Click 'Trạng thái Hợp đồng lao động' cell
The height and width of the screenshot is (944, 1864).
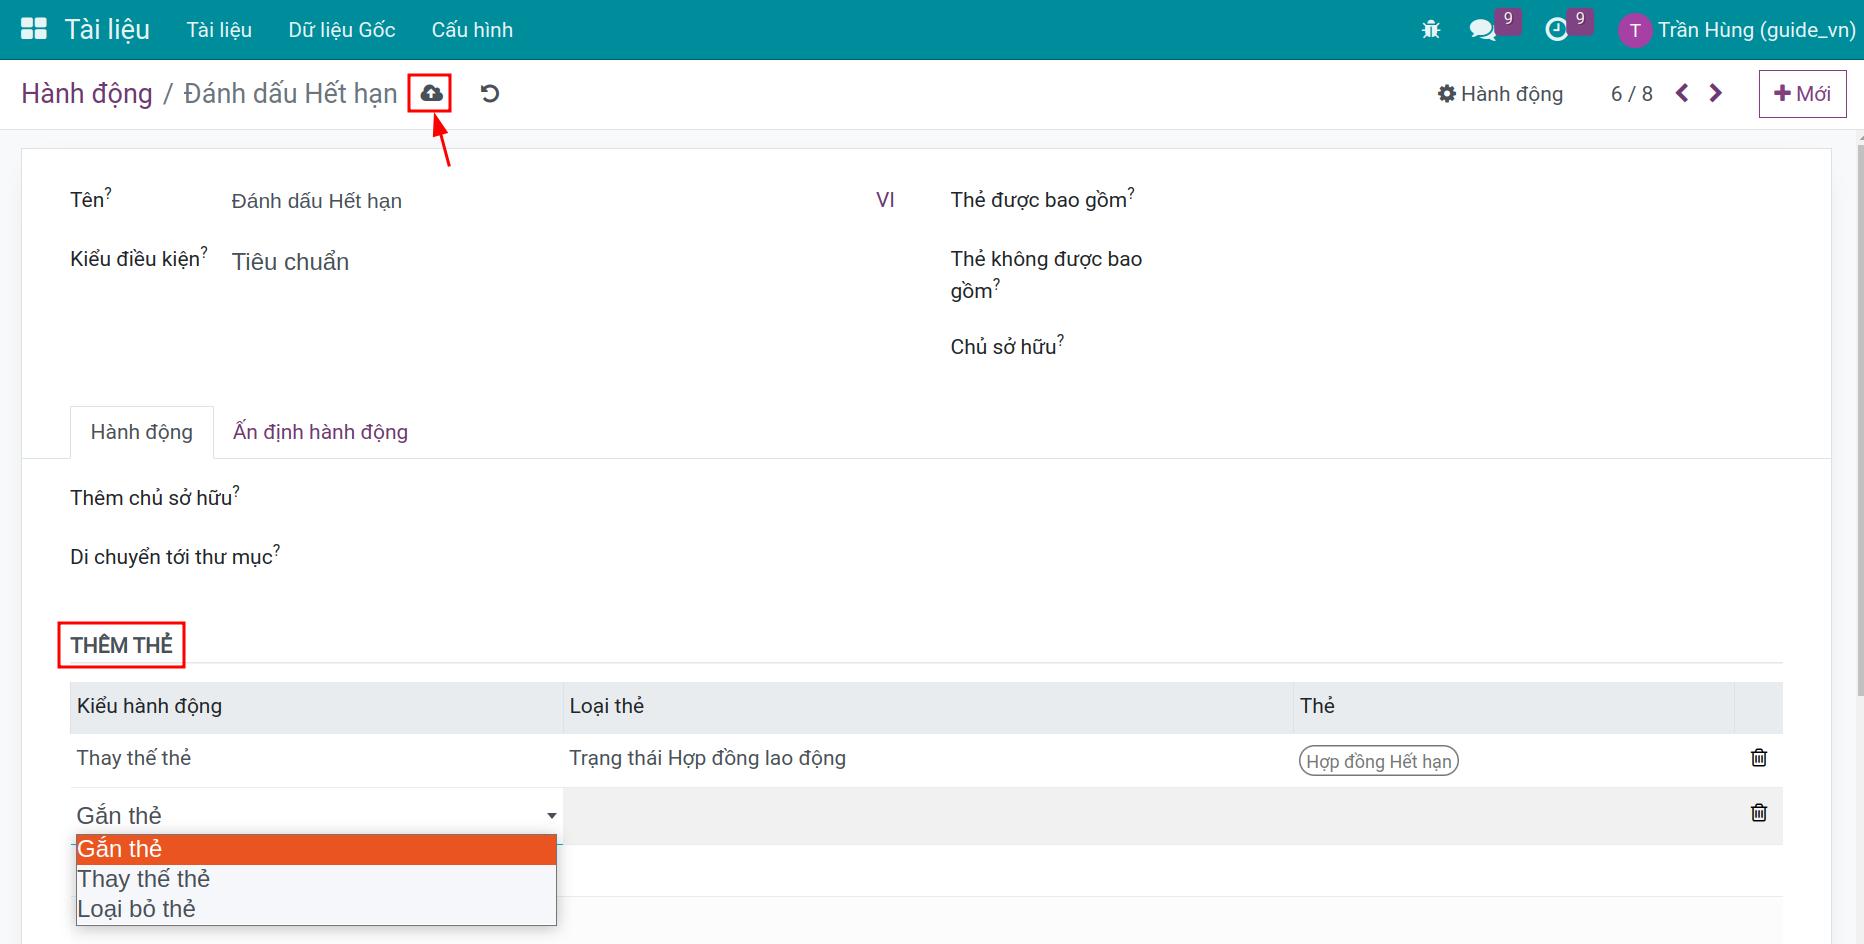(927, 758)
